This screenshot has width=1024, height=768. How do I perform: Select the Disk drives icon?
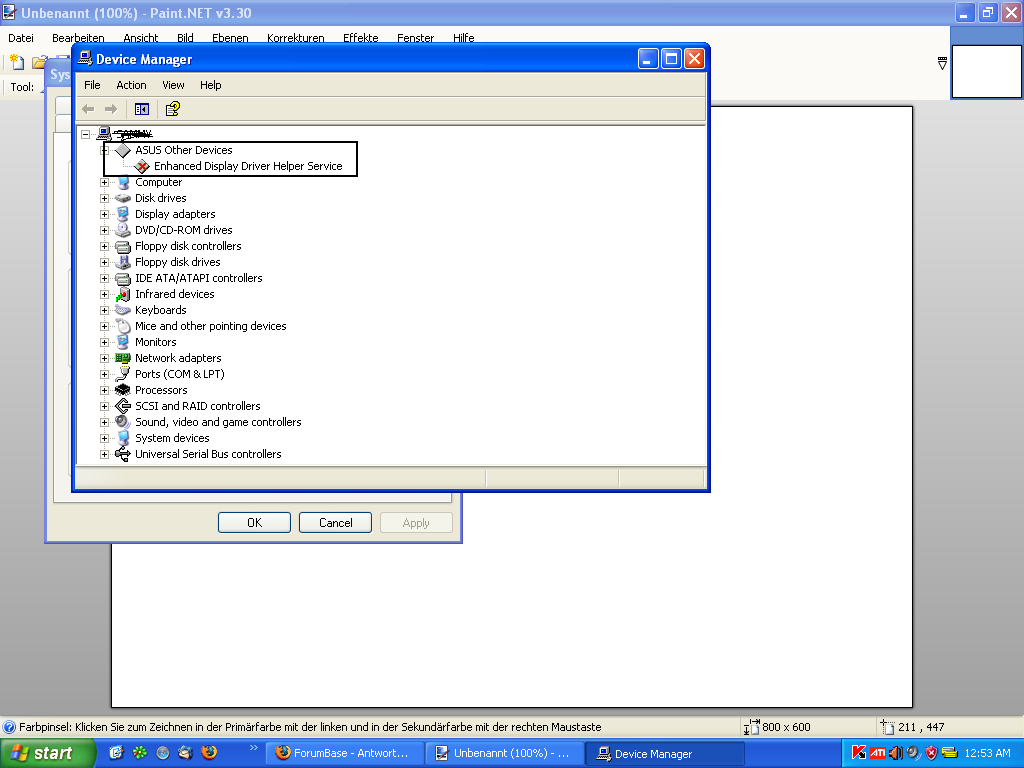tap(123, 198)
